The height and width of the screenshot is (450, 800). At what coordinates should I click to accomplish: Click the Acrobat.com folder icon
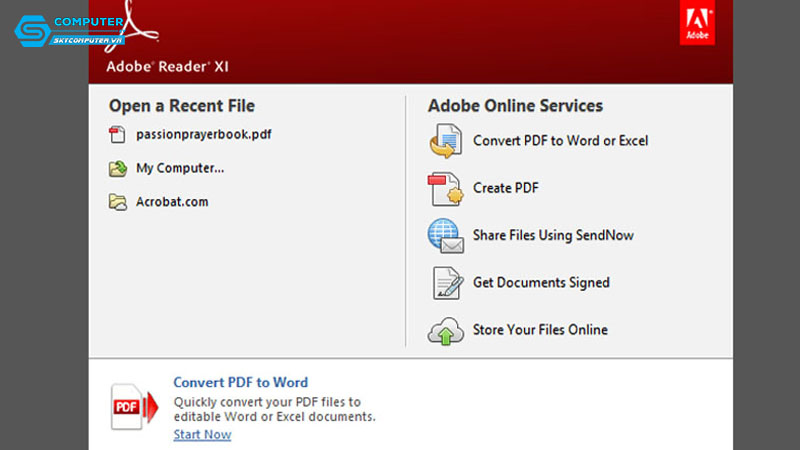(117, 202)
